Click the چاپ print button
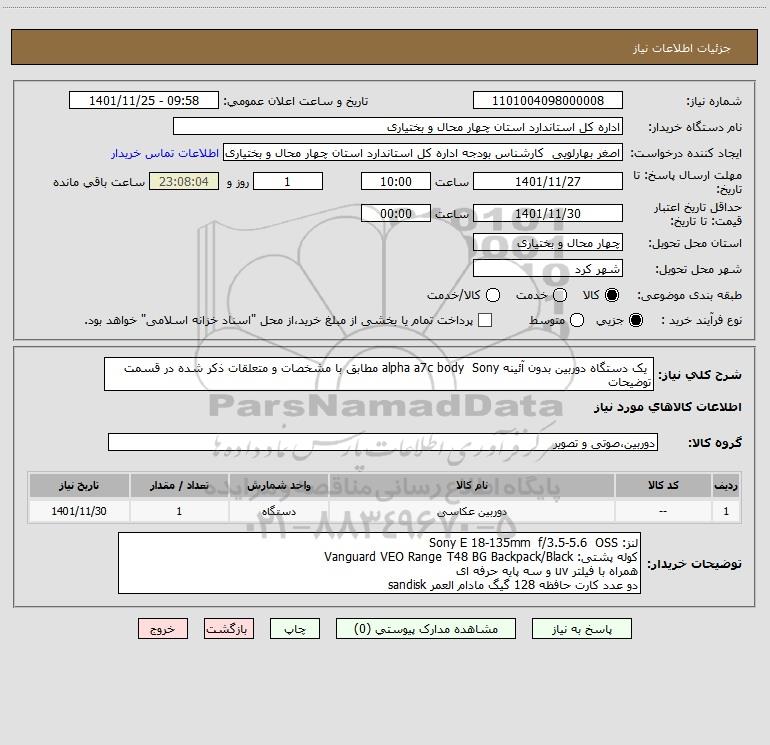The width and height of the screenshot is (770, 745). (295, 629)
